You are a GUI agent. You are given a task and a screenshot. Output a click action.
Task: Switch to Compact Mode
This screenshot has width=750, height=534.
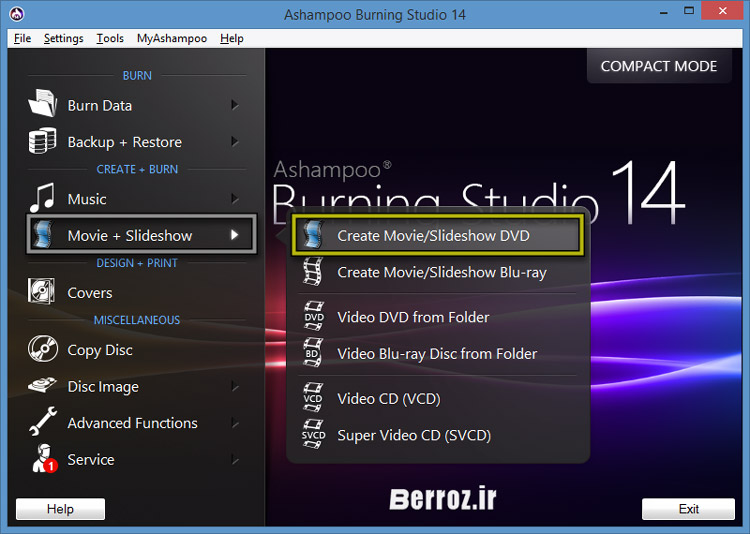coord(658,66)
